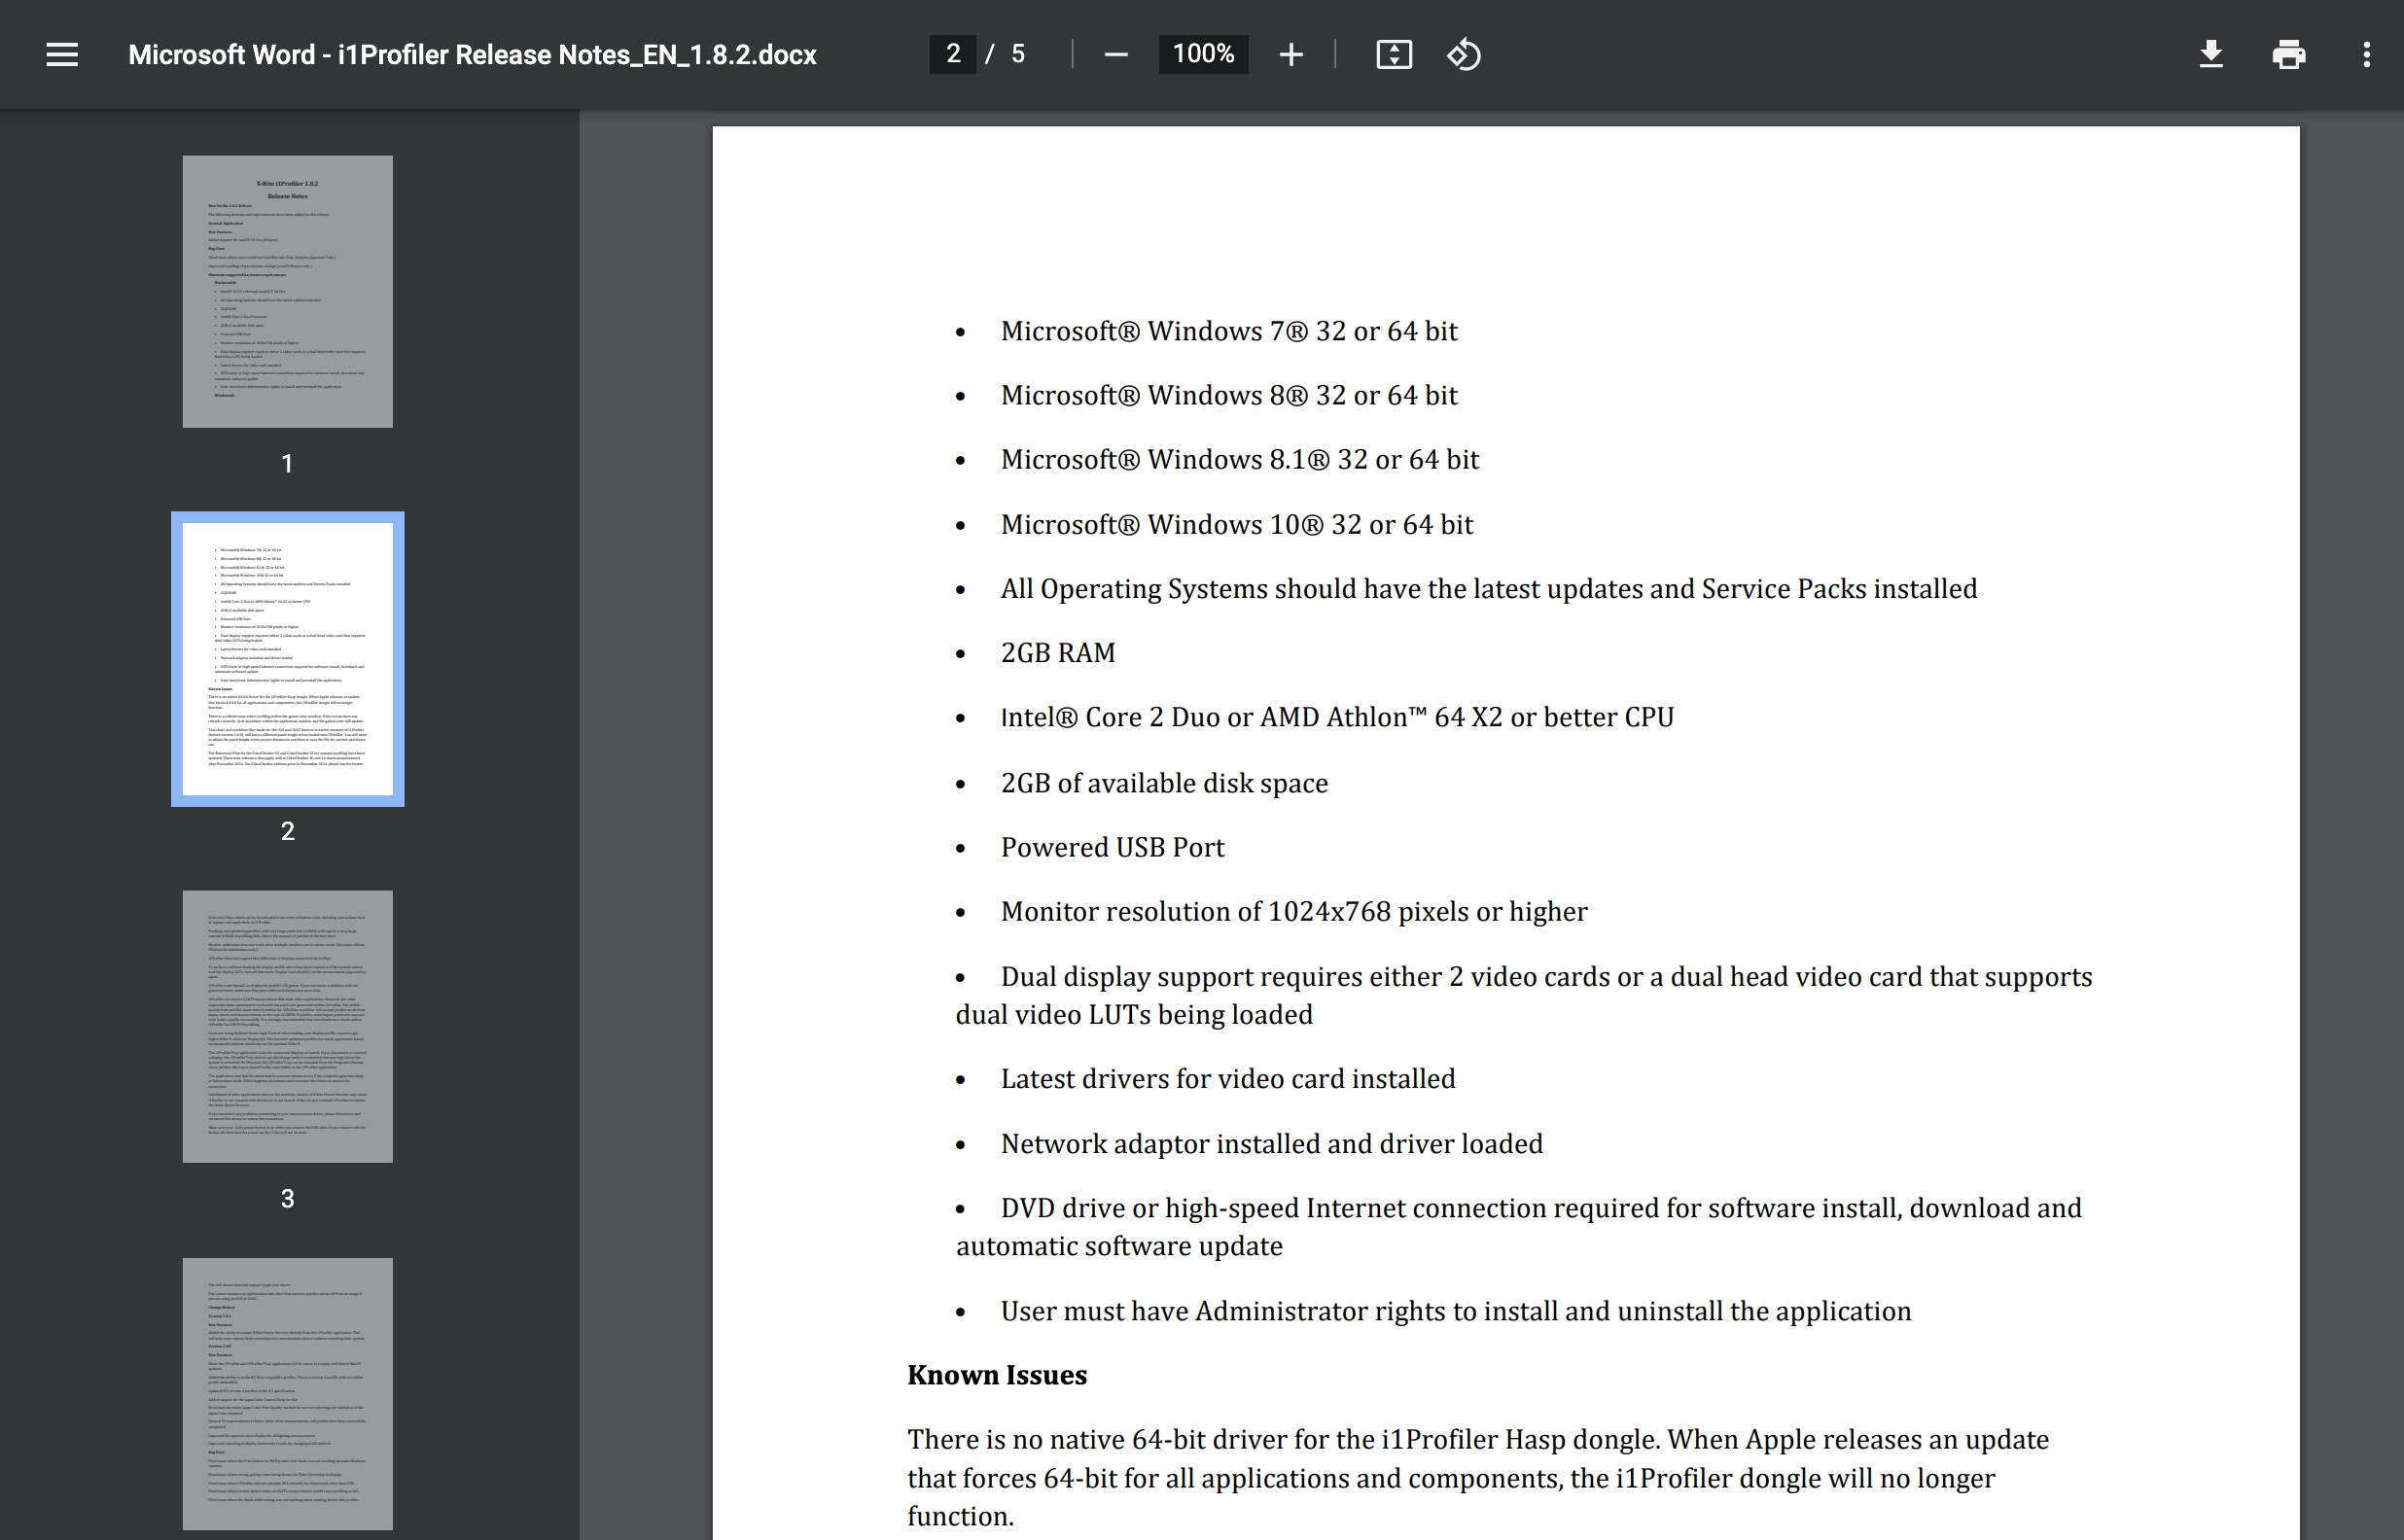This screenshot has height=1540, width=2404.
Task: Select the page 3 thumbnail
Action: click(x=287, y=1027)
